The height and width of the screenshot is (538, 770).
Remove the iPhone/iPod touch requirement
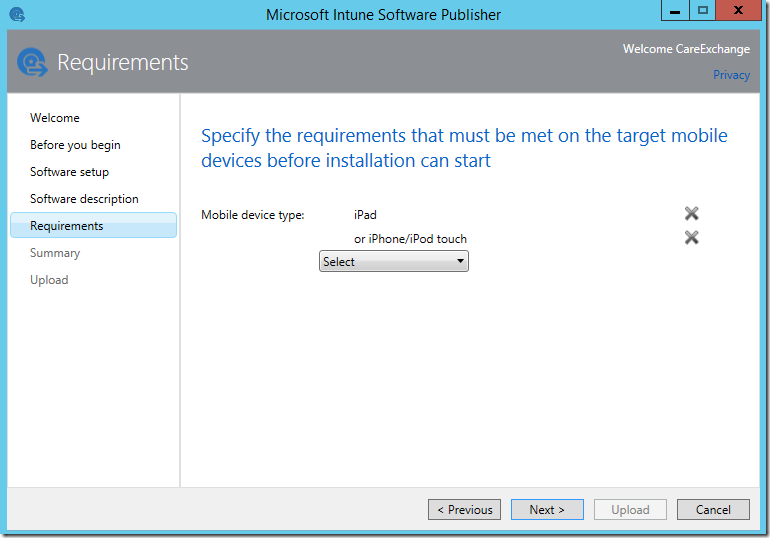point(691,238)
